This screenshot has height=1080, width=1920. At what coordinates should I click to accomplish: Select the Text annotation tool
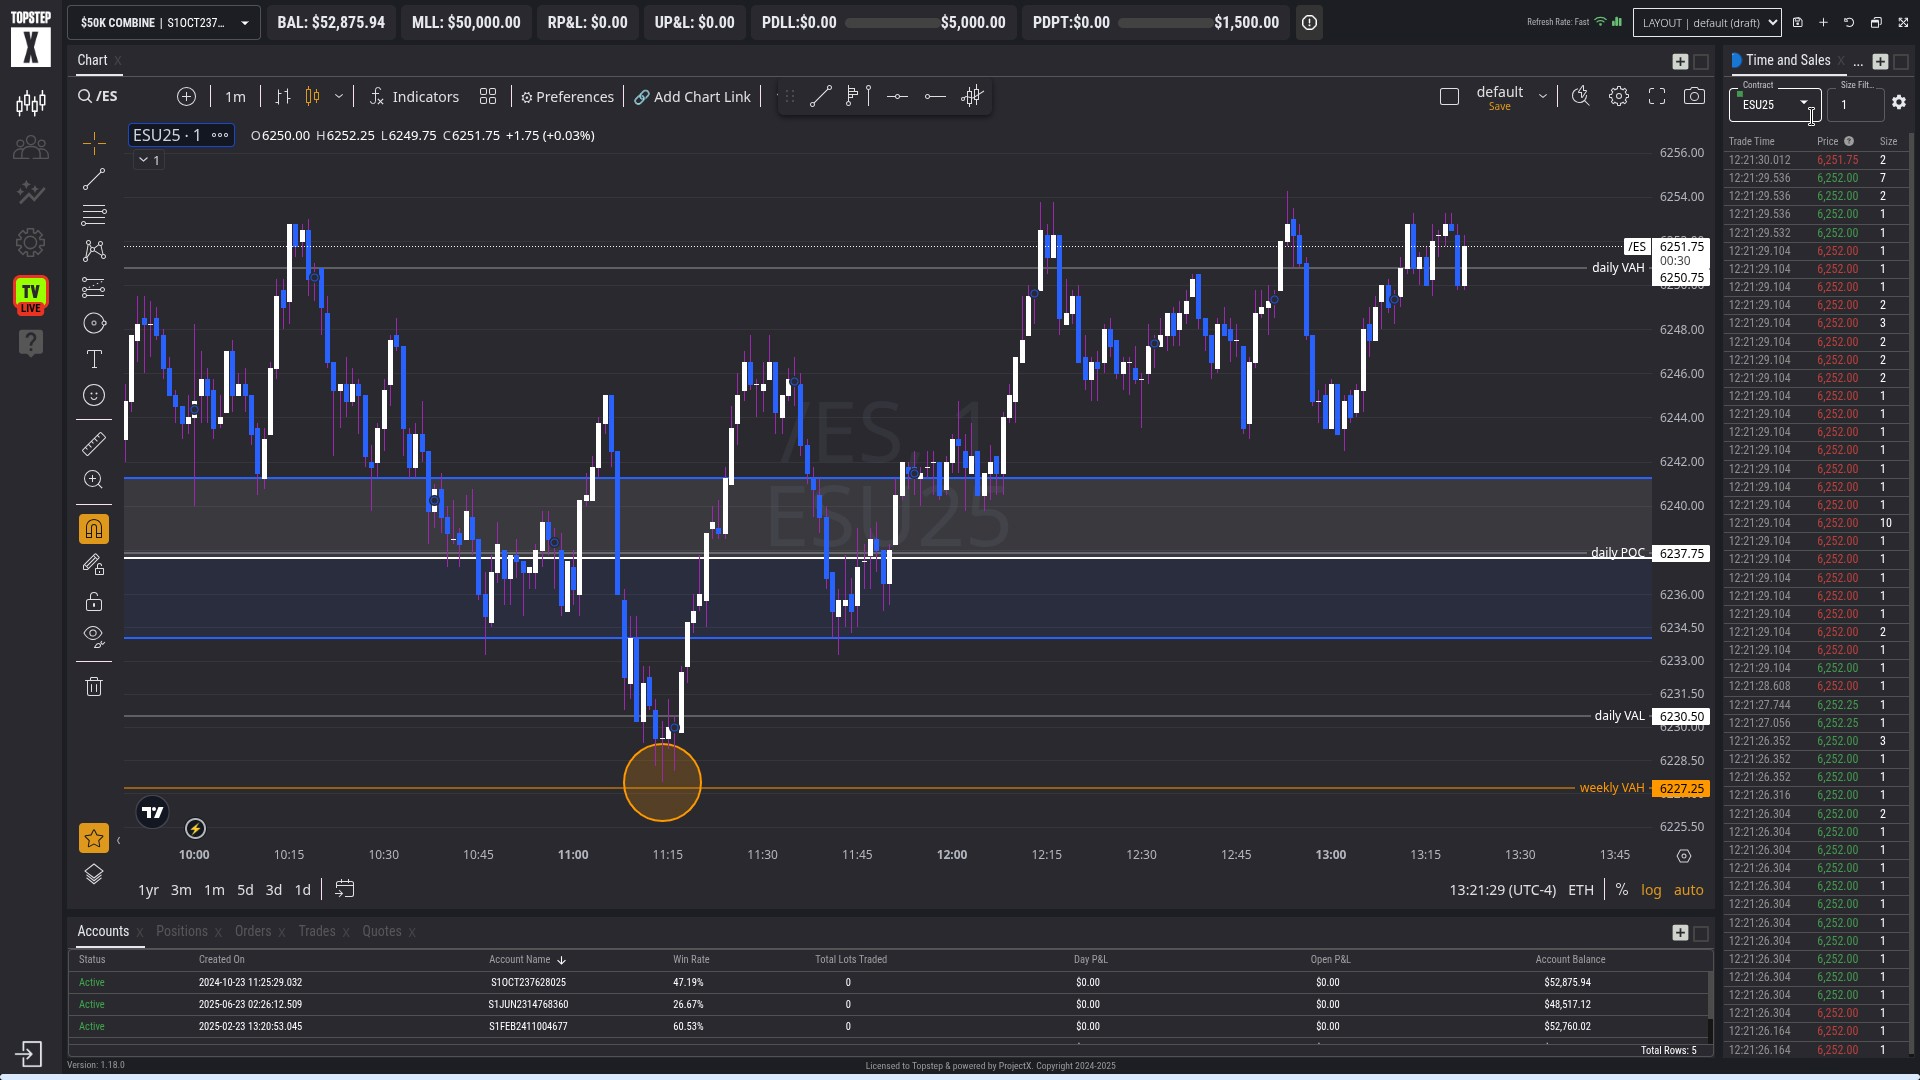[94, 359]
